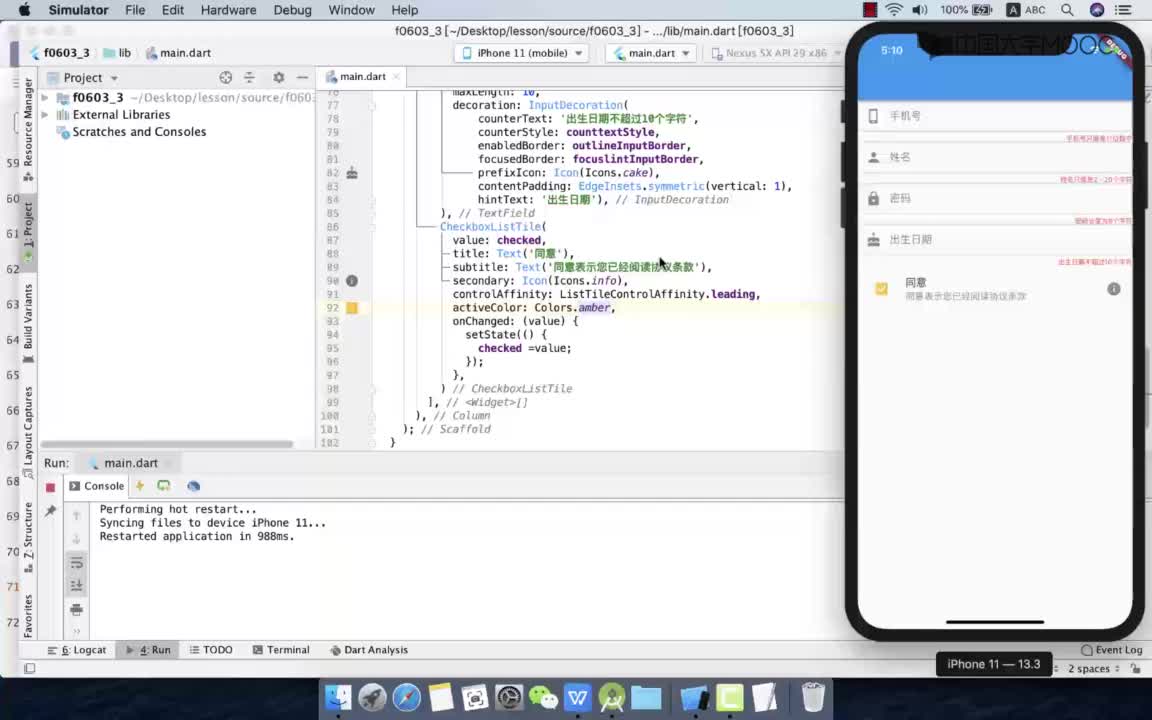Trigger Flutter hot reload lightning icon
The image size is (1152, 720).
140,486
